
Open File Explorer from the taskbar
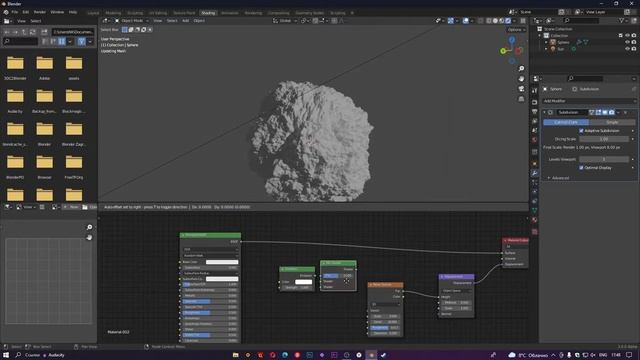point(236,355)
